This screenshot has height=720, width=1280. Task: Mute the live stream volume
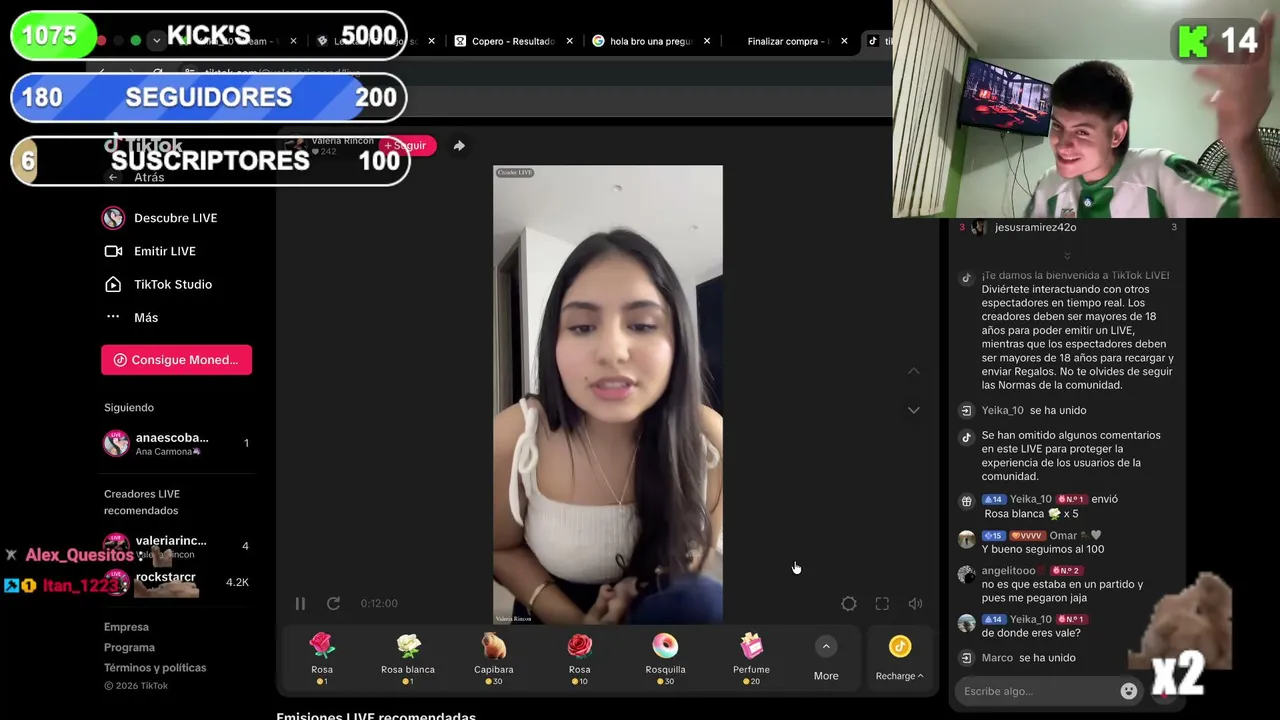[915, 603]
